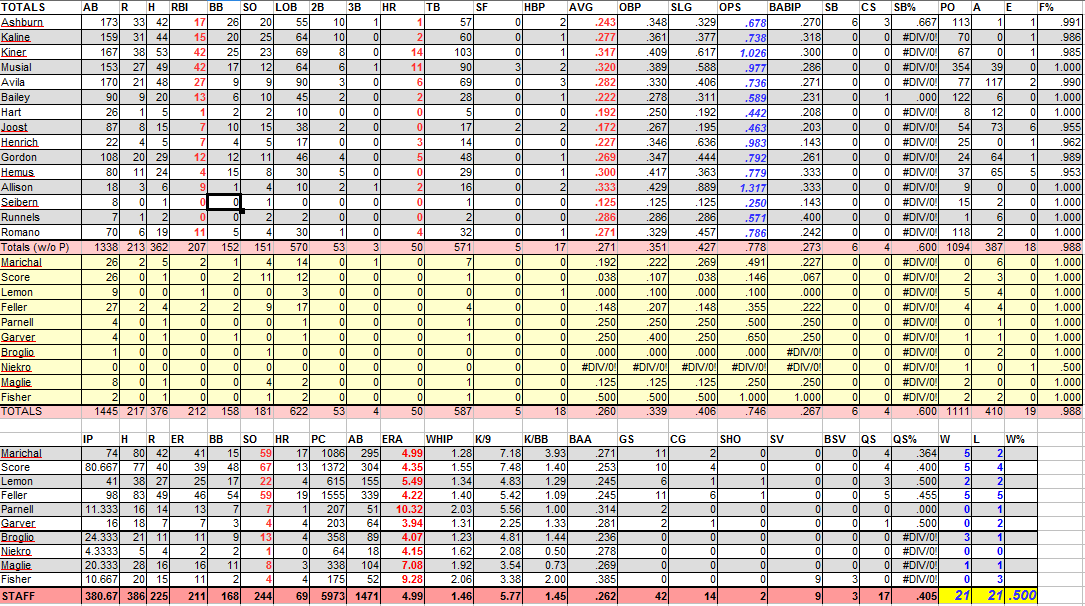Click the STAFF label cell
This screenshot has width=1085, height=606.
(x=41, y=596)
